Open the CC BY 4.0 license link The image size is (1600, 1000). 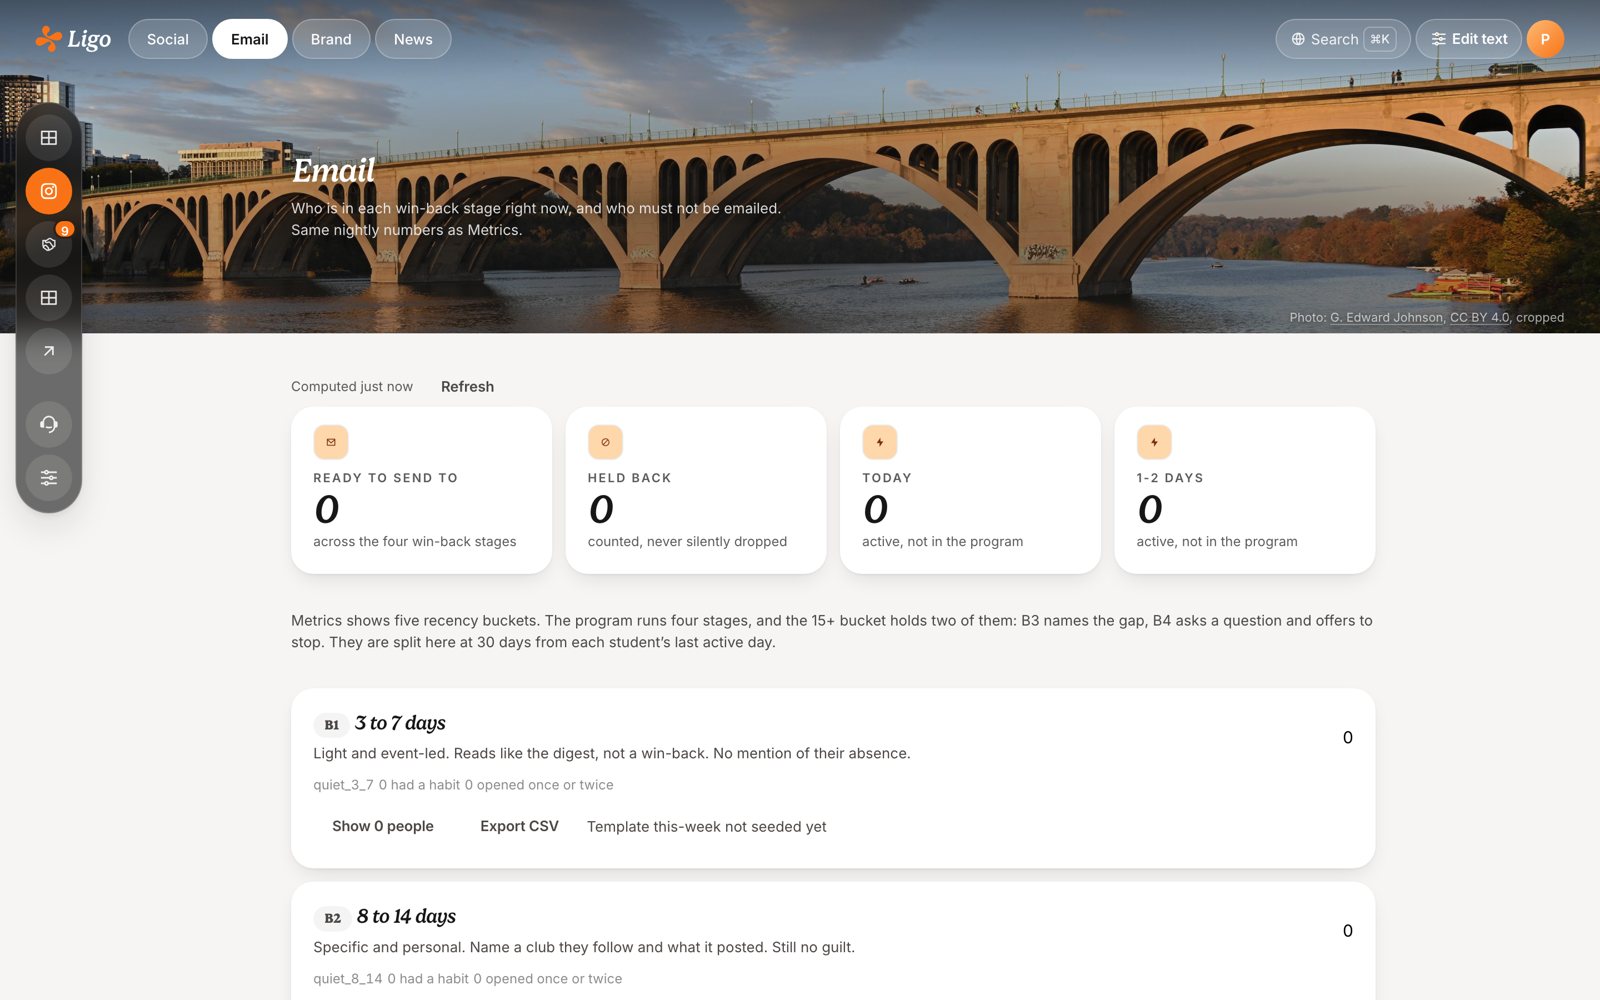click(1479, 317)
